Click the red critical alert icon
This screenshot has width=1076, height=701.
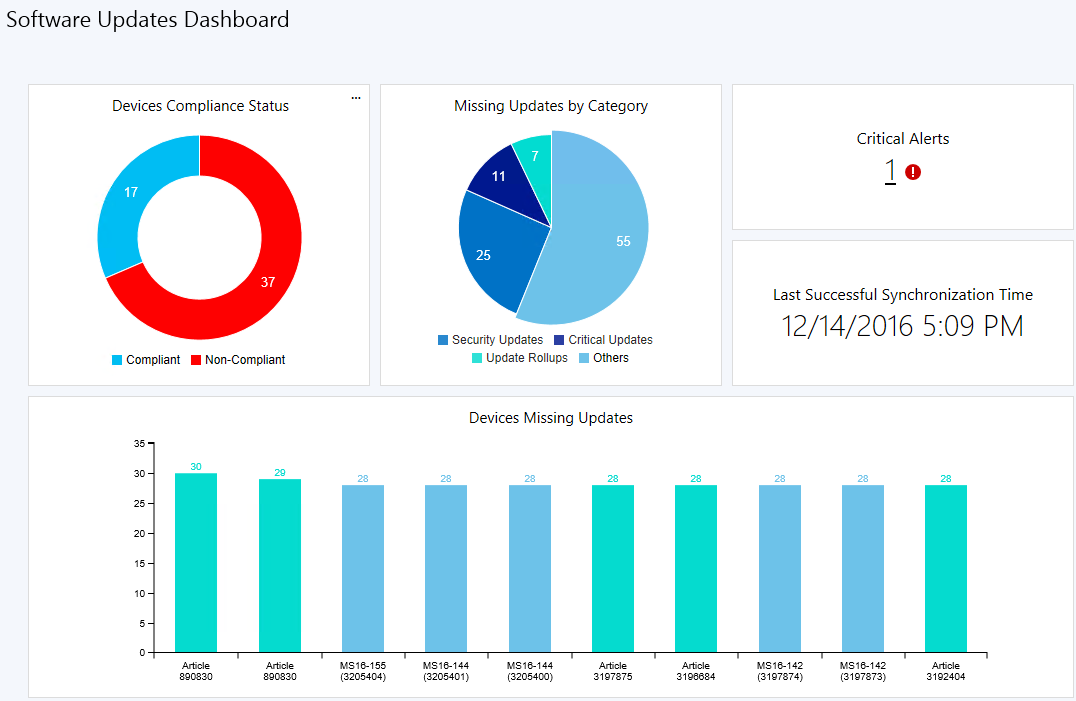(913, 172)
